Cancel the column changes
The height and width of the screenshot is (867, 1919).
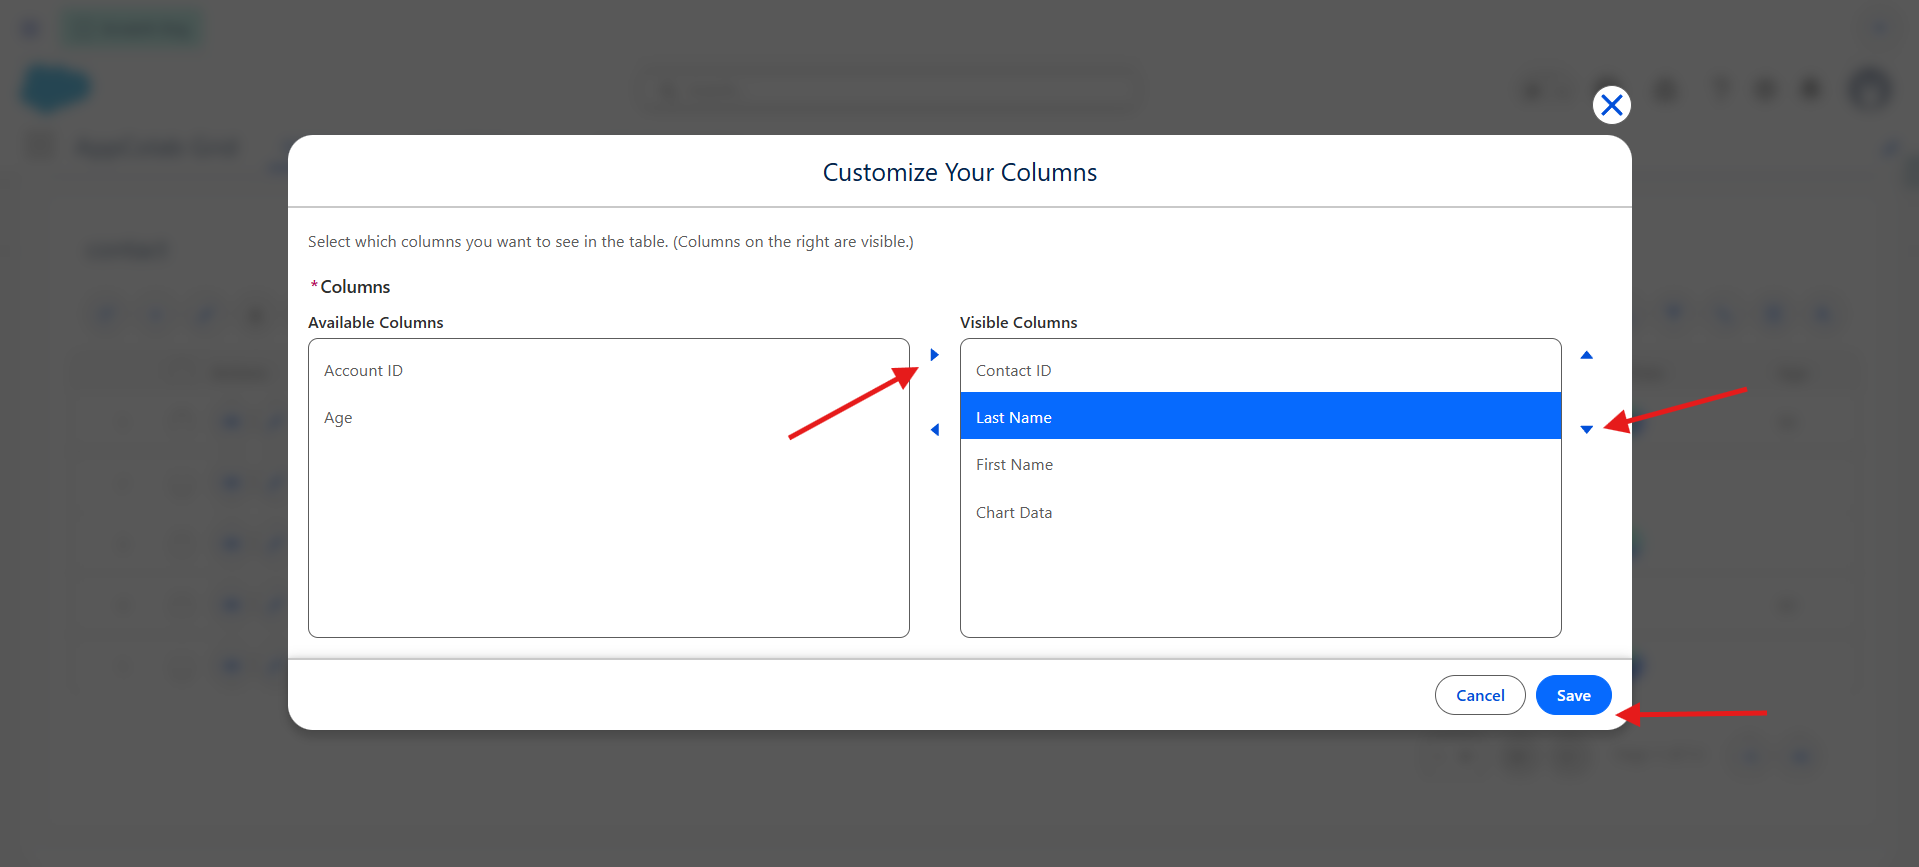1480,695
